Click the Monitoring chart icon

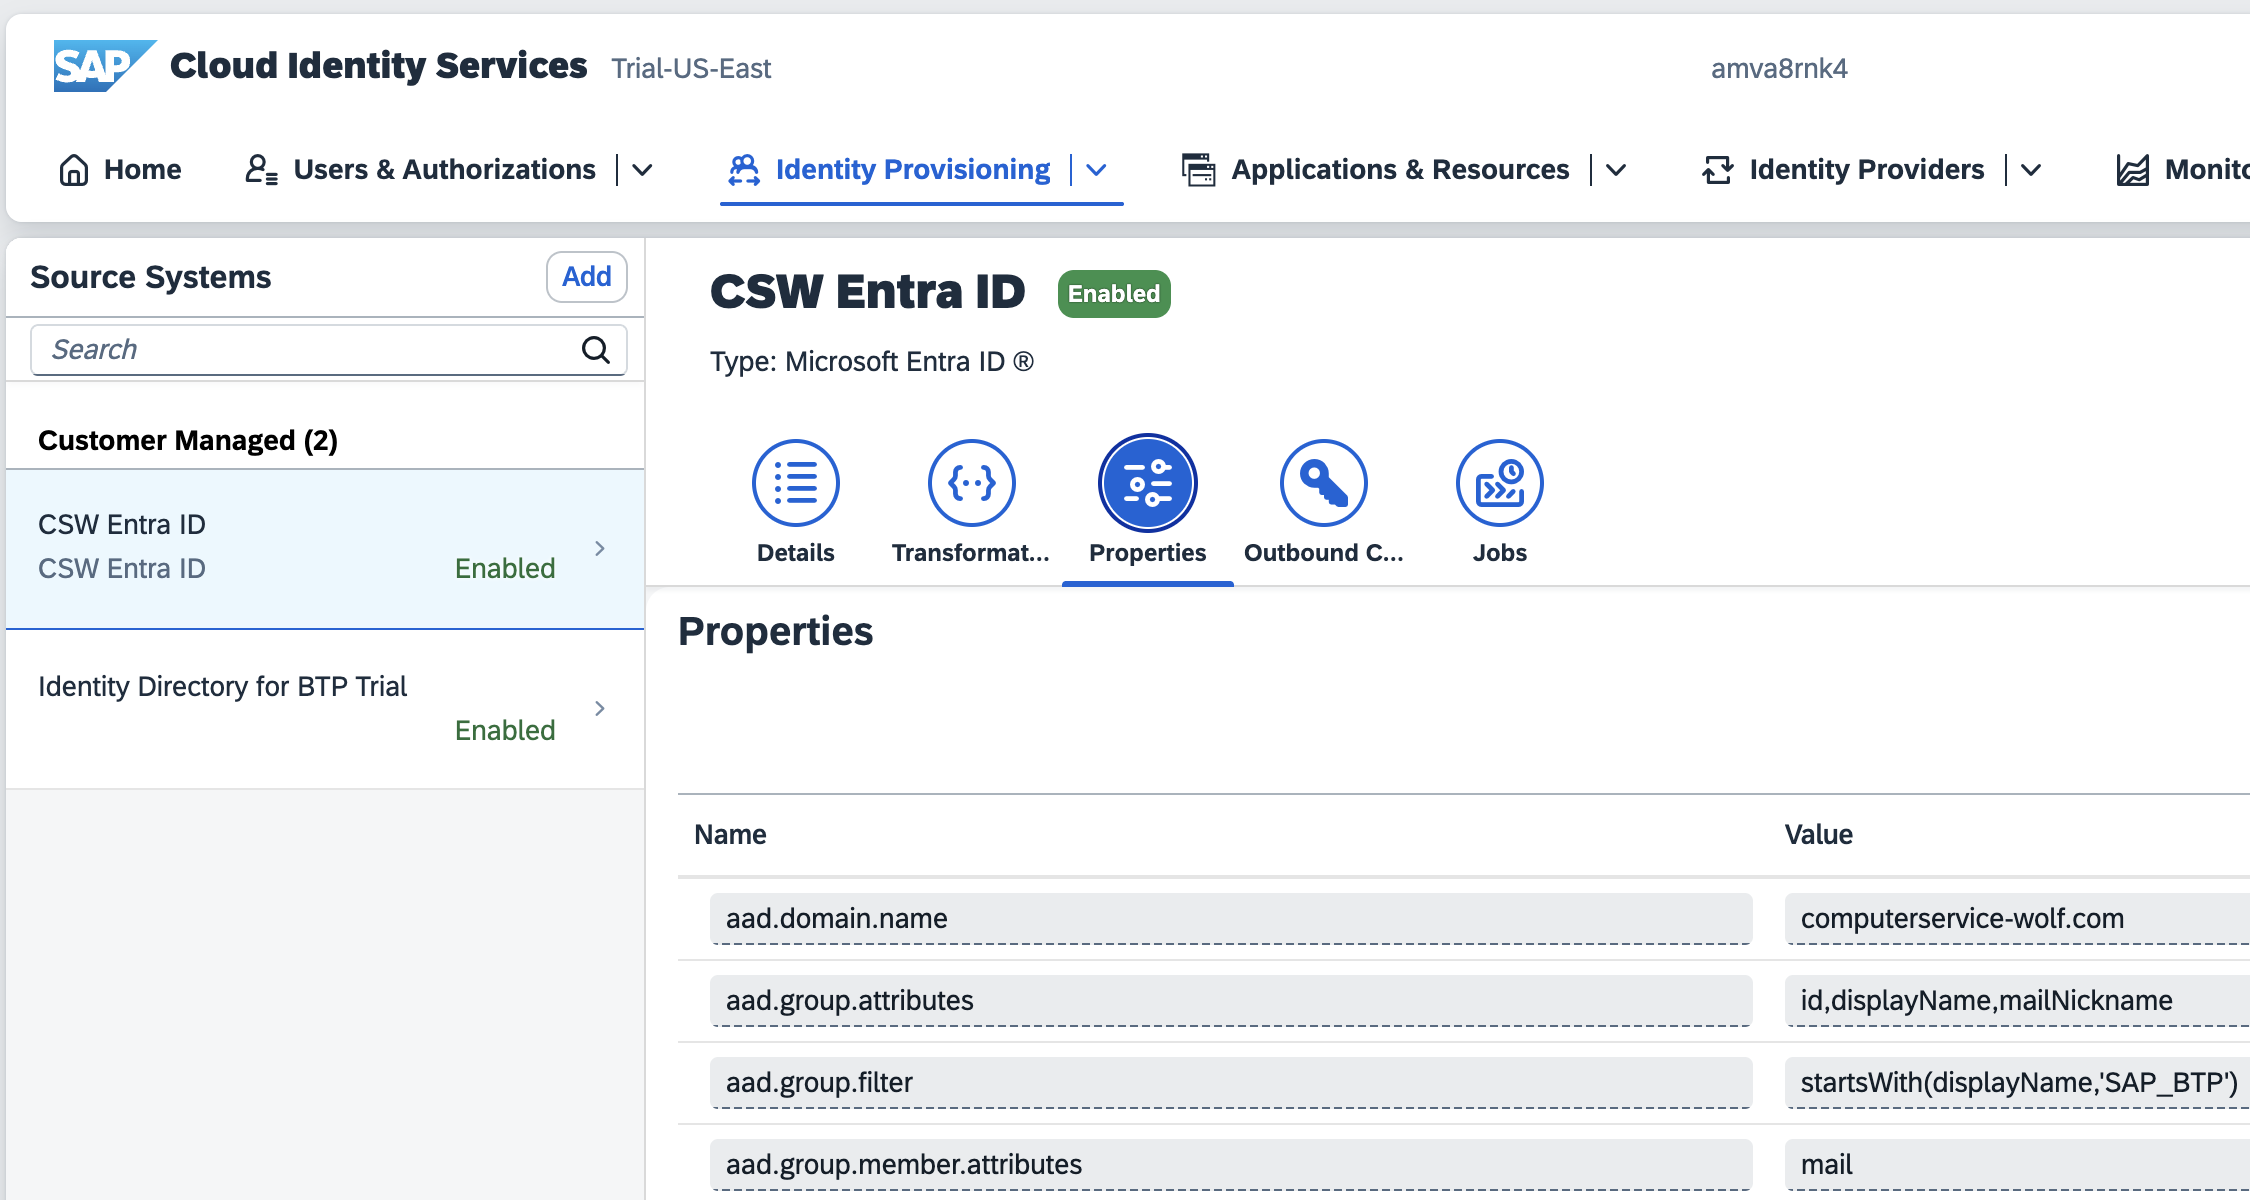[2132, 170]
